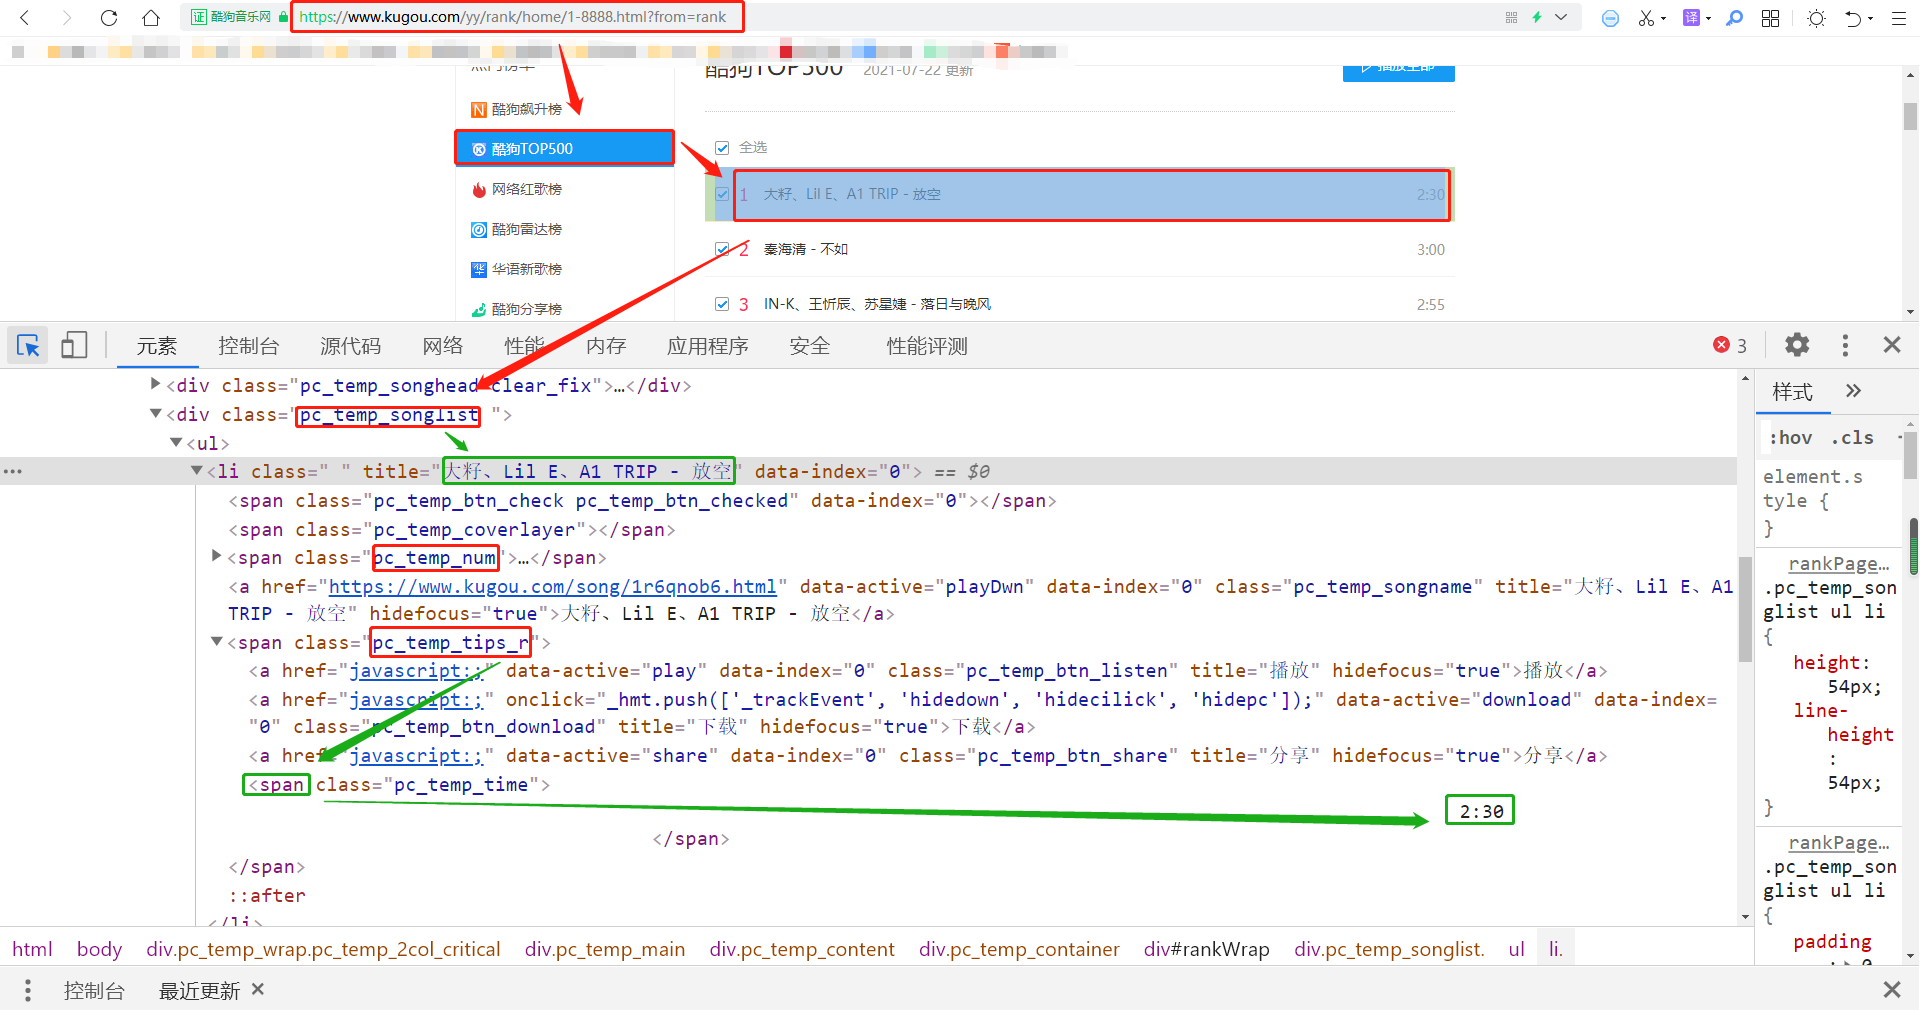Image resolution: width=1920 pixels, height=1010 pixels.
Task: Select the inspect element cursor icon in DevTools
Action: 27,345
